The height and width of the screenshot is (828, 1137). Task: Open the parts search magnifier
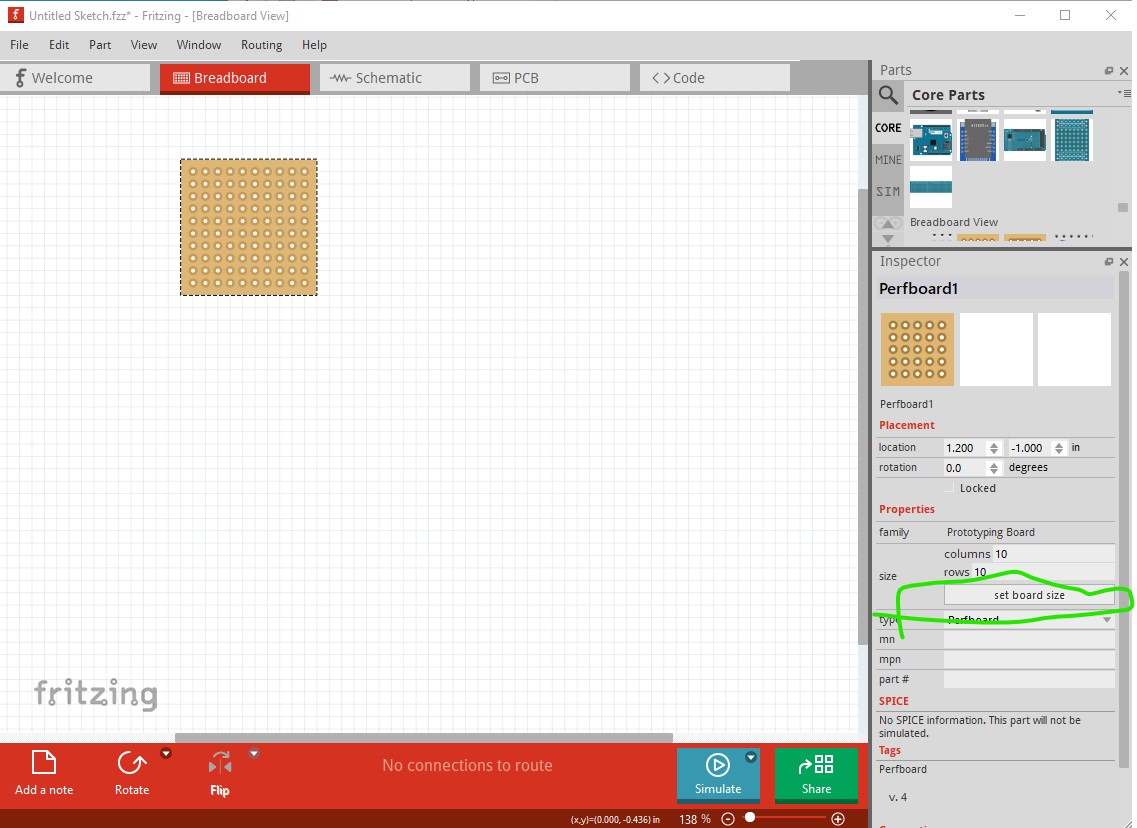888,95
